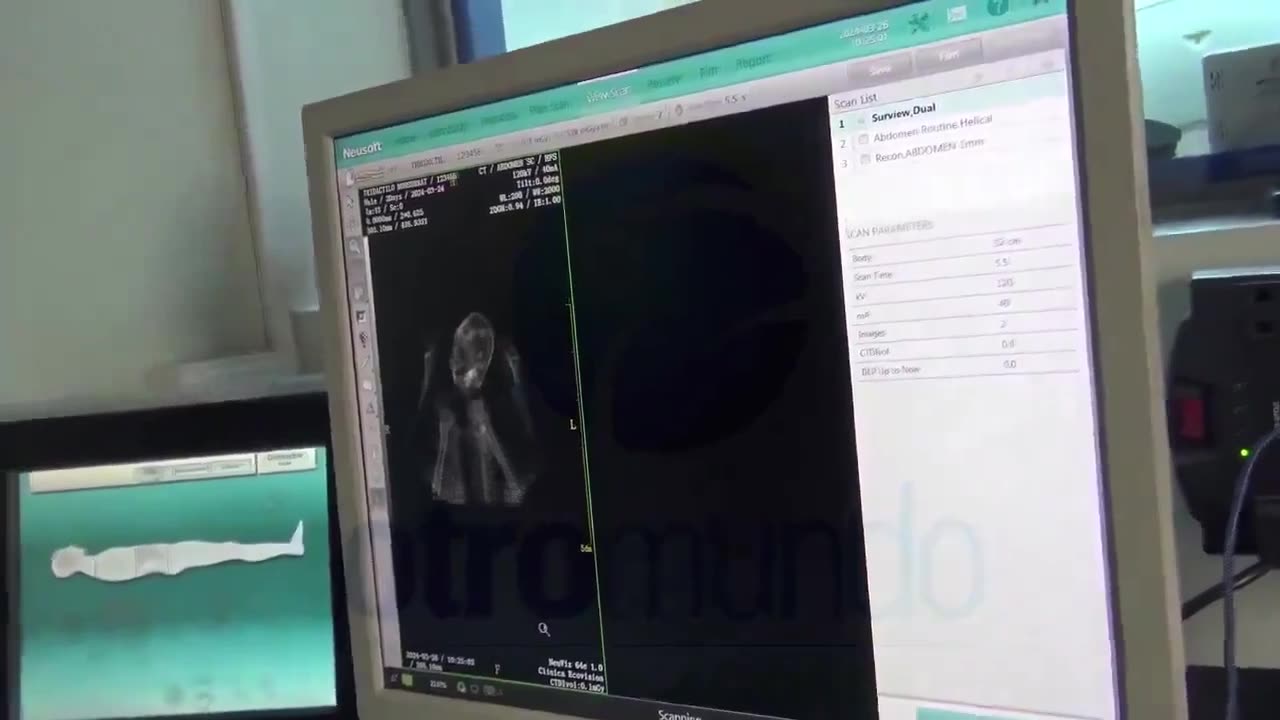Select the Abdomen Routine Helical scan row

click(x=932, y=128)
